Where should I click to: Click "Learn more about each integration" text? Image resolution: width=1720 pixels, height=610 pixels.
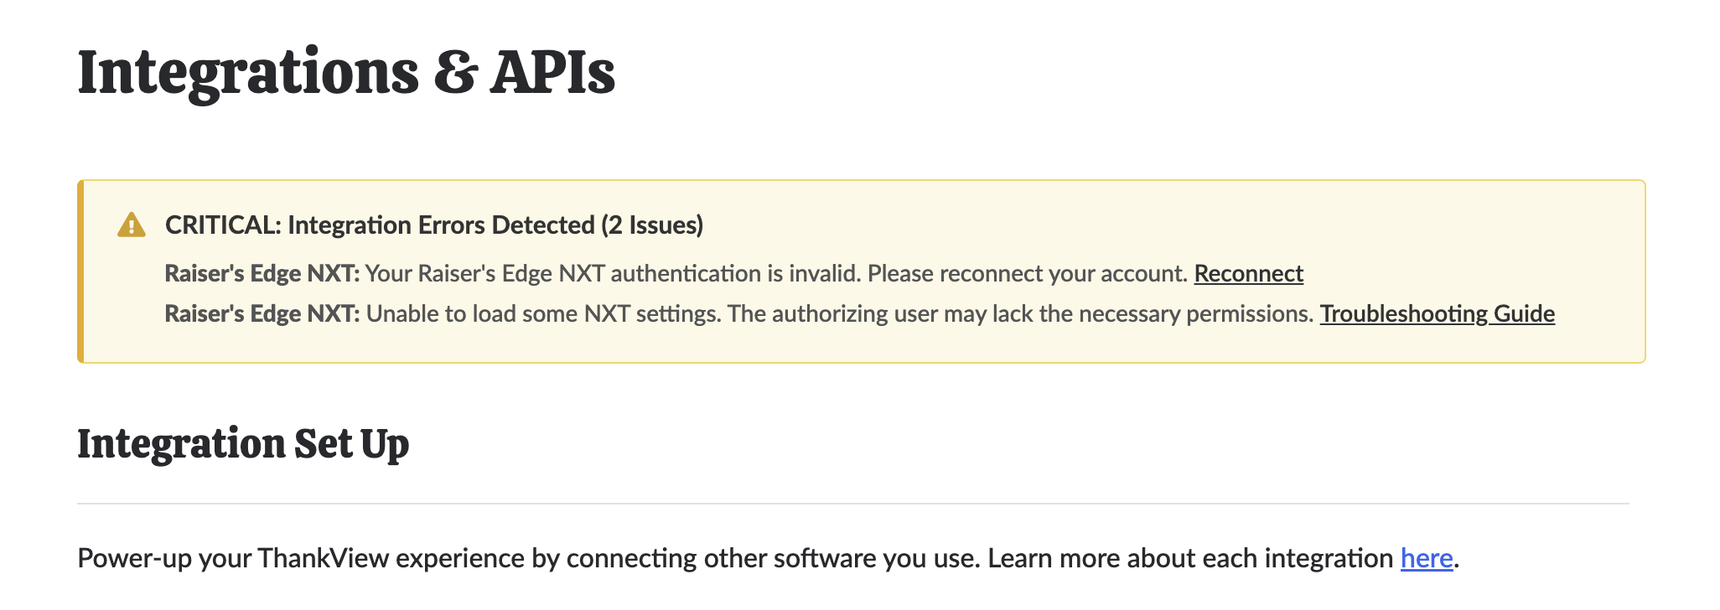pyautogui.click(x=1190, y=557)
